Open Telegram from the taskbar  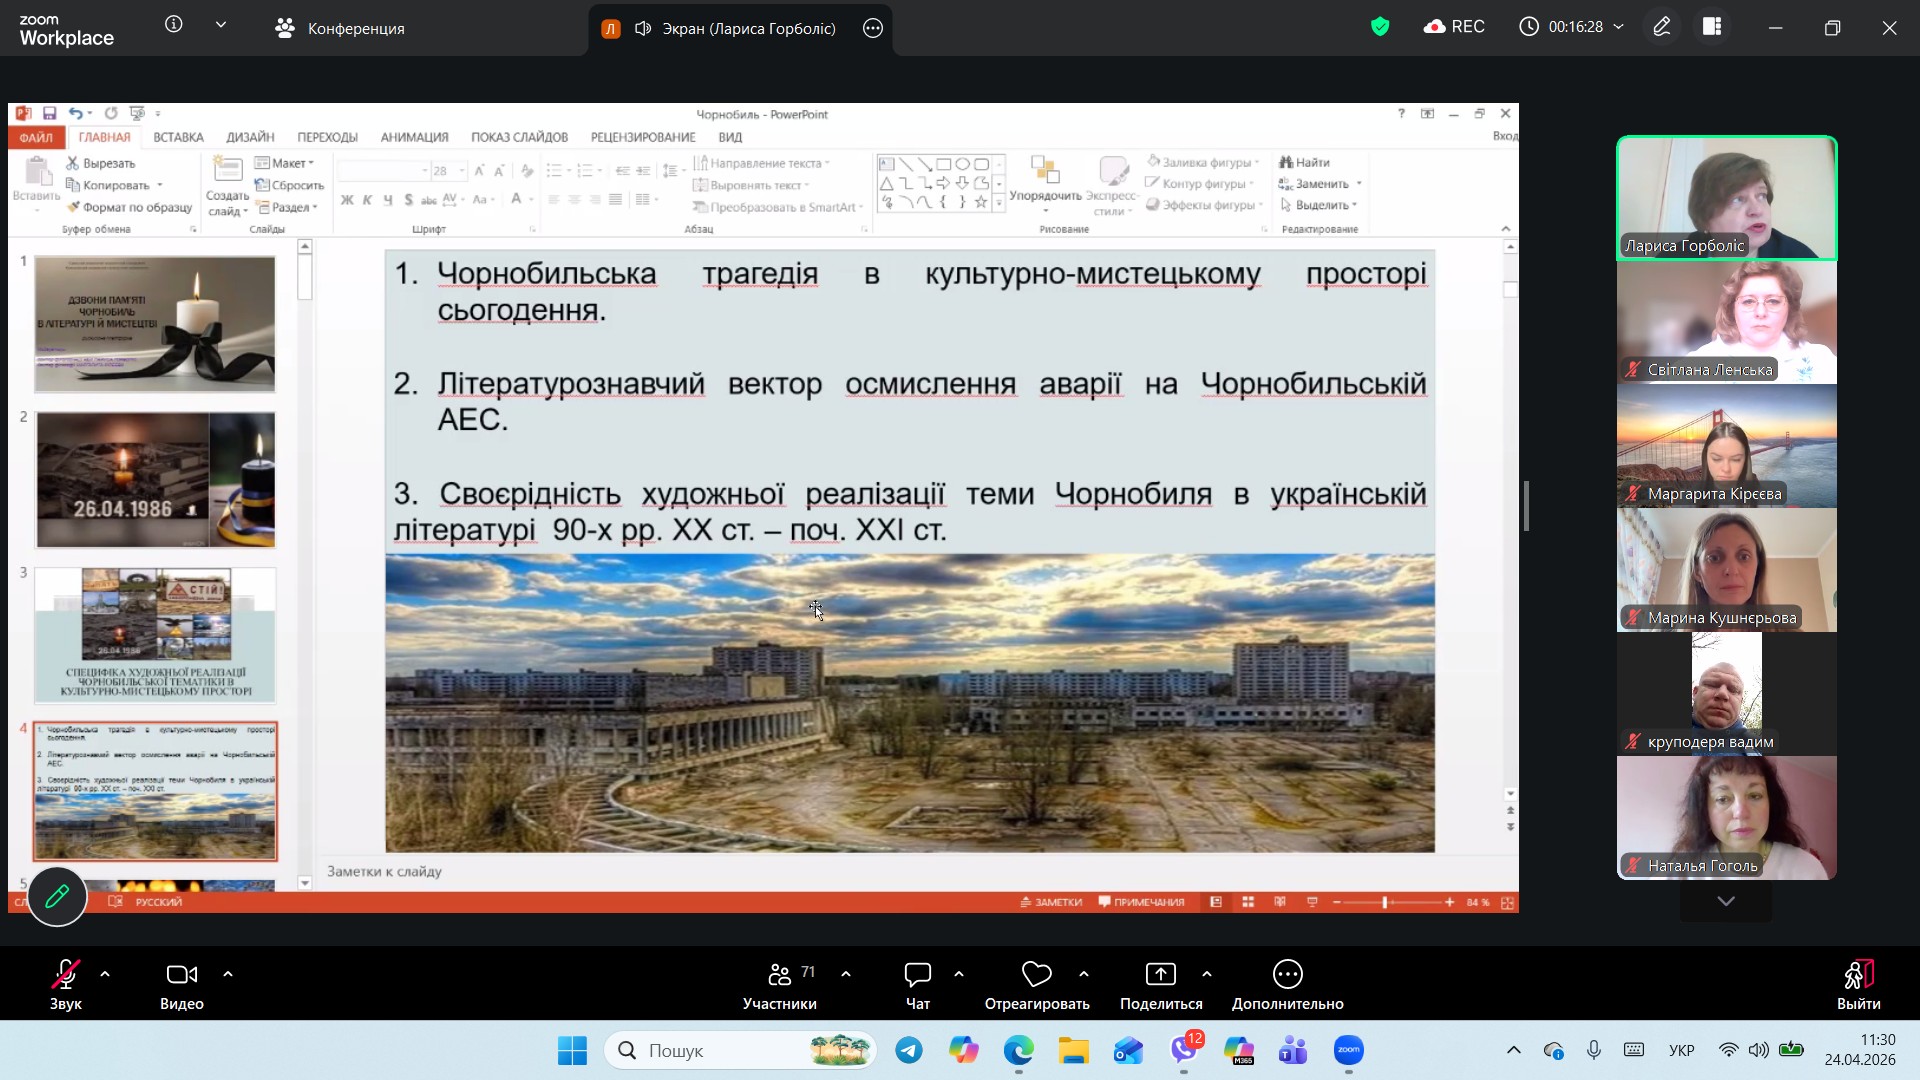coord(909,1050)
